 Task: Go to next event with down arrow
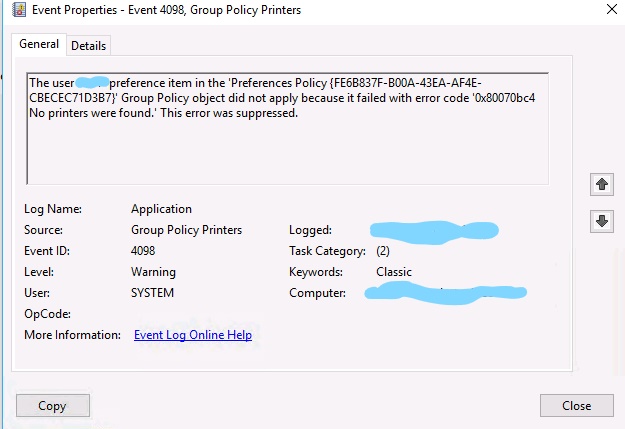[602, 221]
